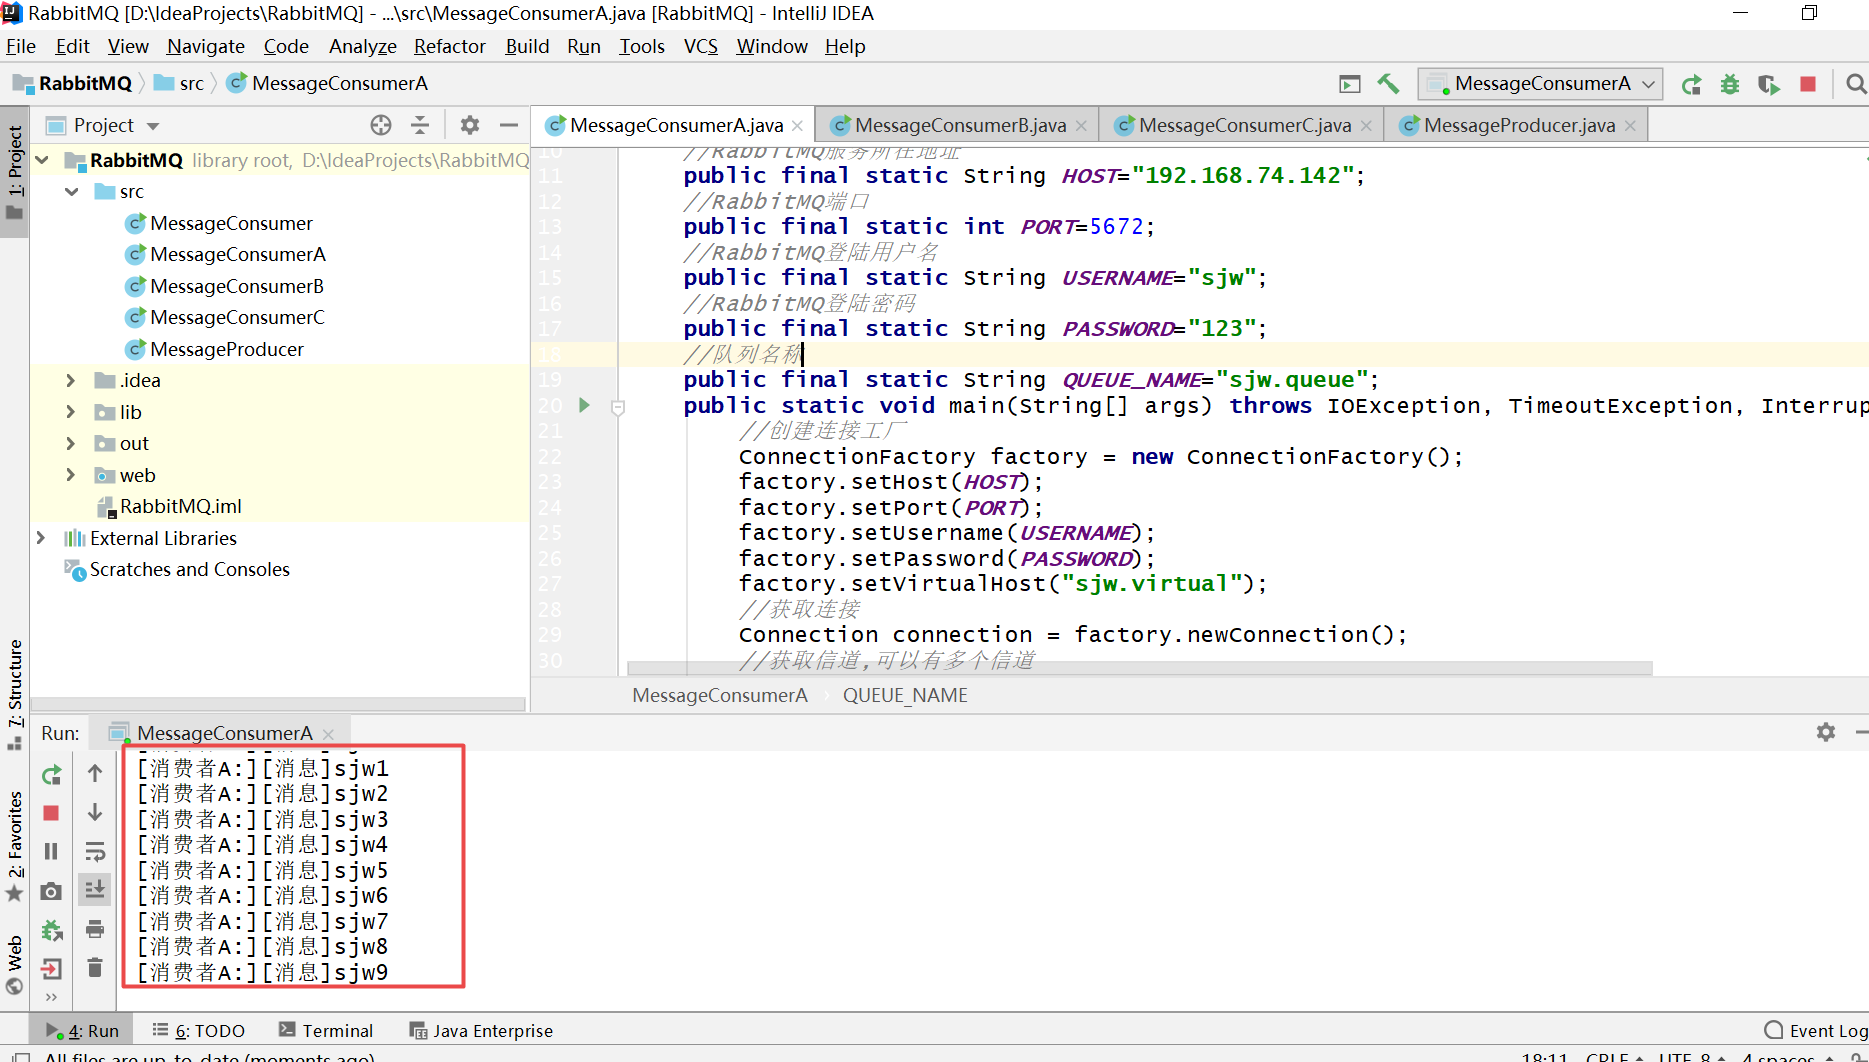
Task: Click console line ending with sjw5
Action: click(x=263, y=871)
